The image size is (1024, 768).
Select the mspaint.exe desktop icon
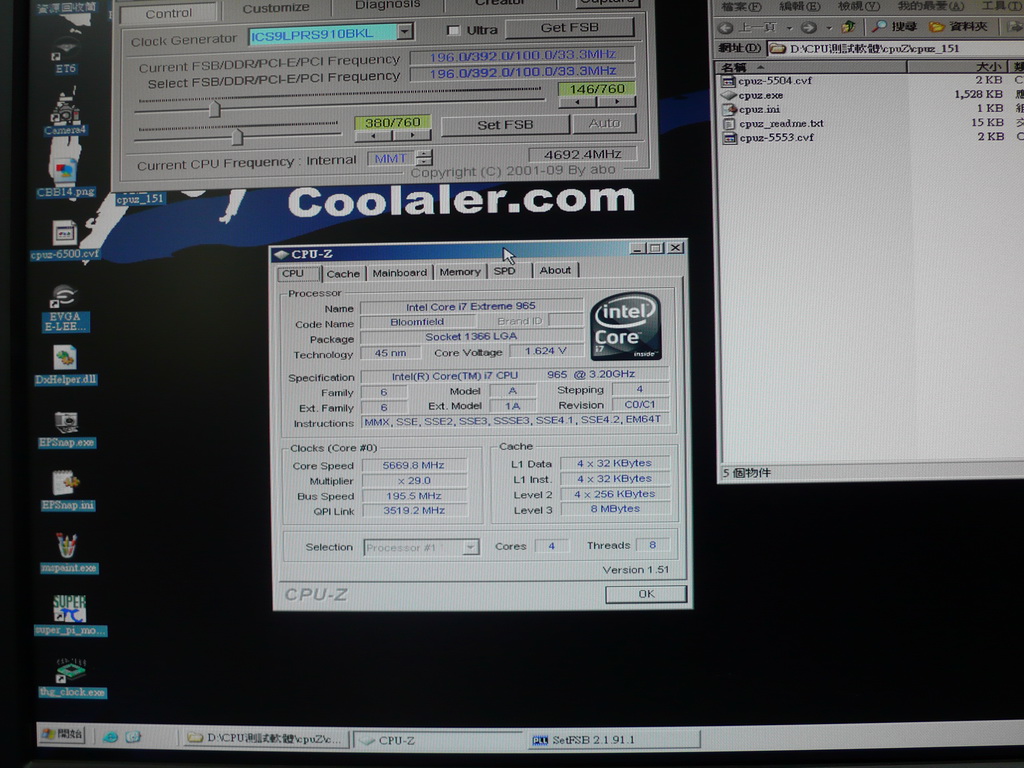[x=68, y=554]
